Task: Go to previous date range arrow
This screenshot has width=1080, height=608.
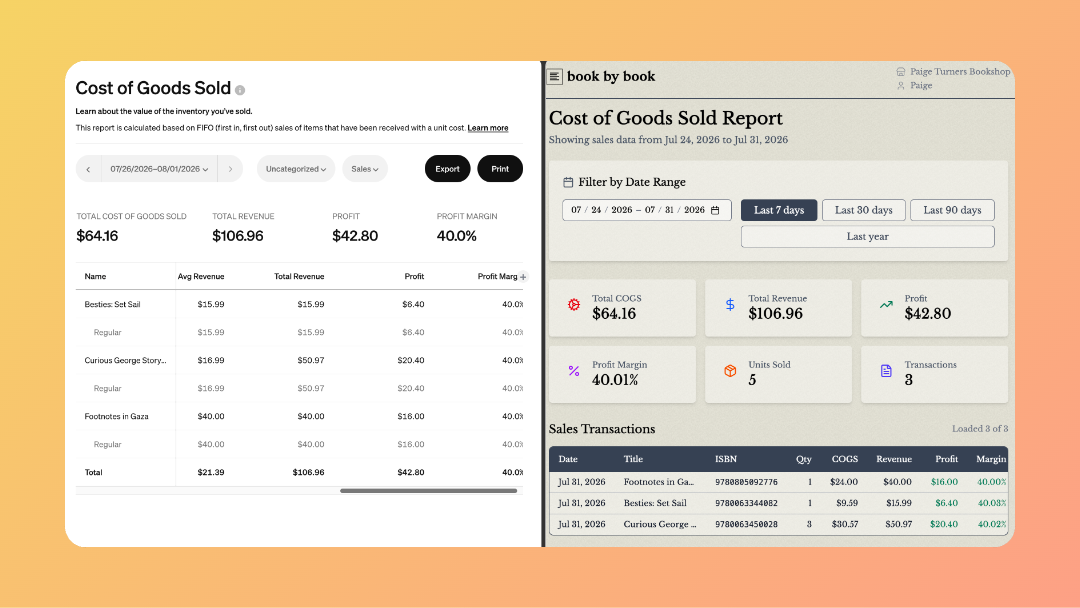Action: (x=88, y=169)
